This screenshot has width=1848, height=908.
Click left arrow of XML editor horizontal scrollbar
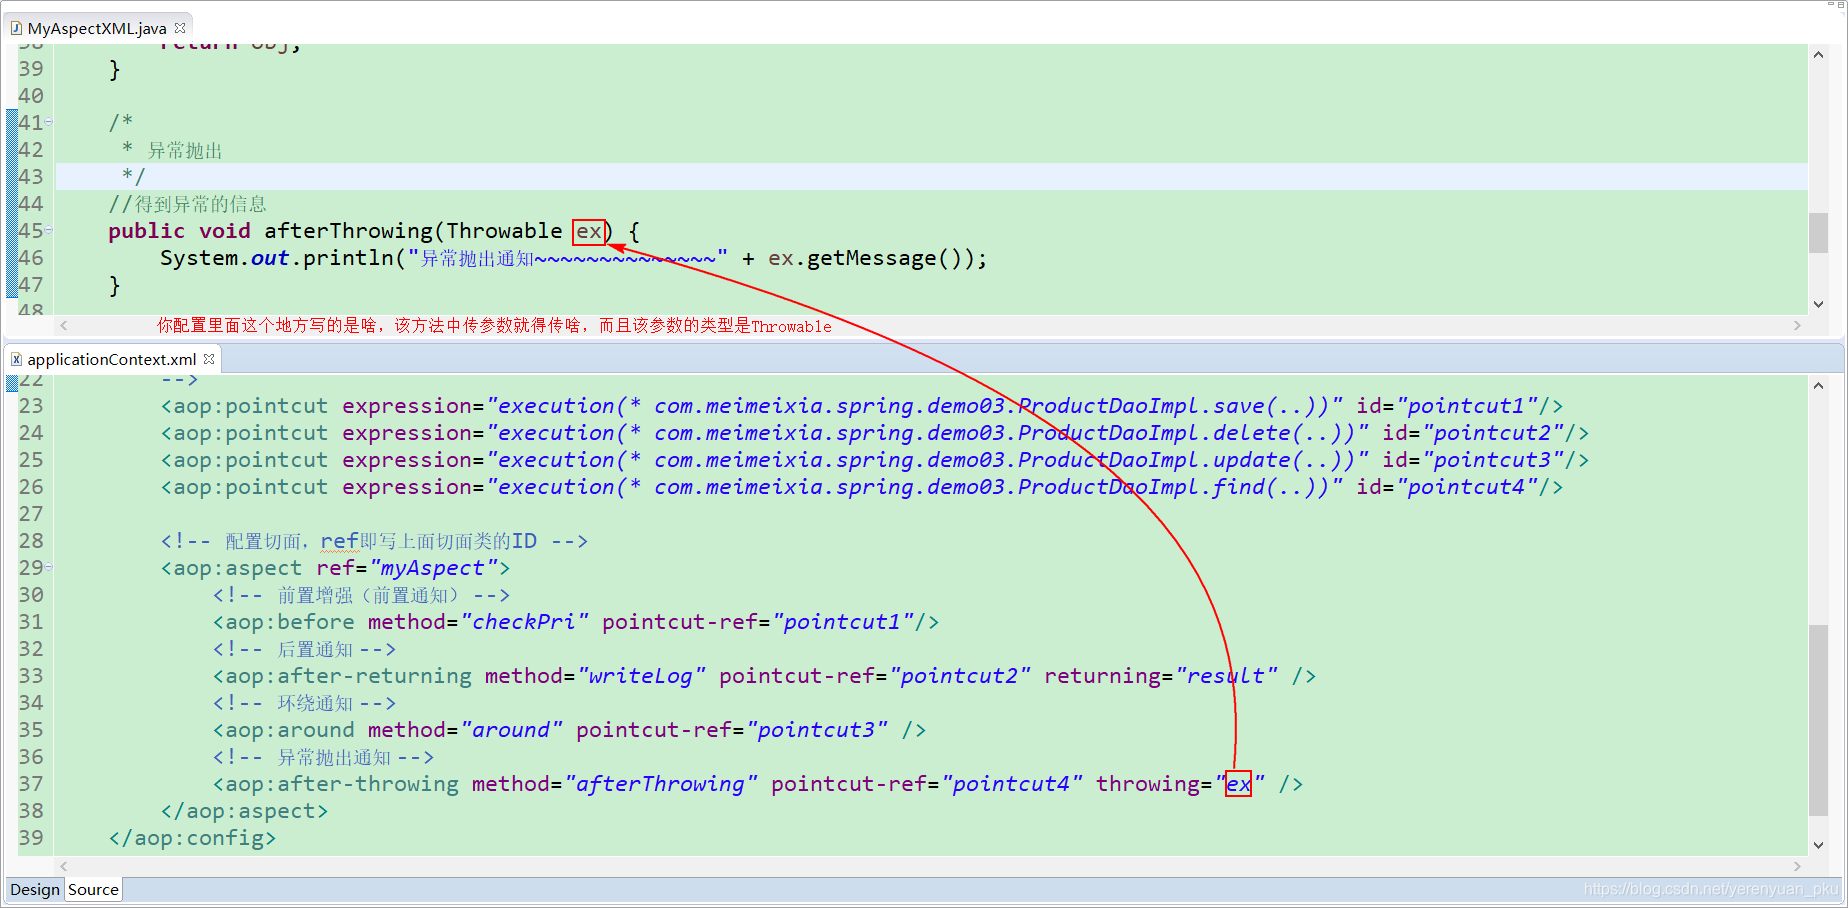pos(64,866)
